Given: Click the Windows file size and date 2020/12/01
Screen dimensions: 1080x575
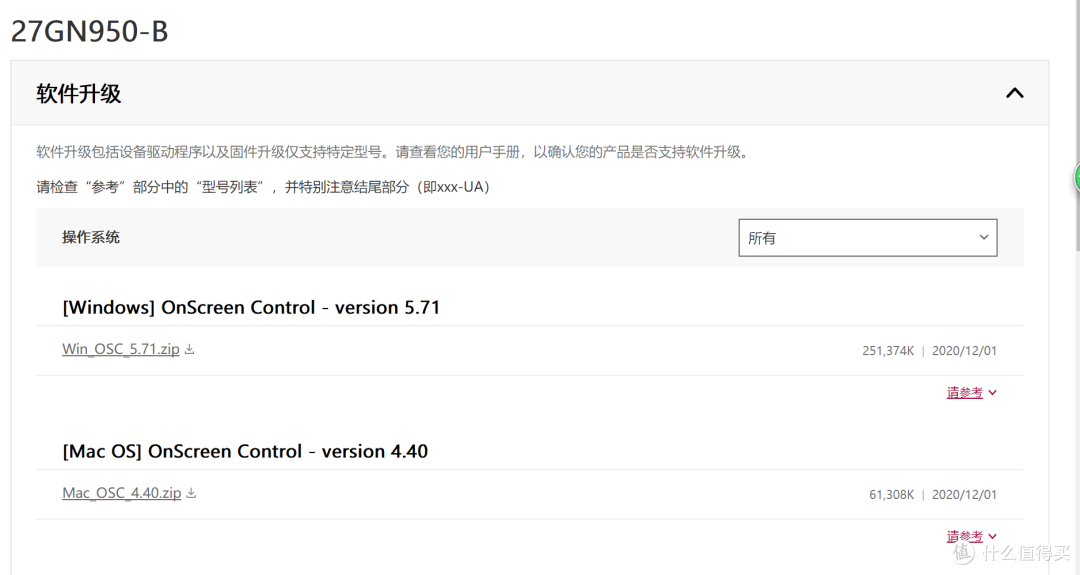Looking at the screenshot, I should tap(929, 351).
